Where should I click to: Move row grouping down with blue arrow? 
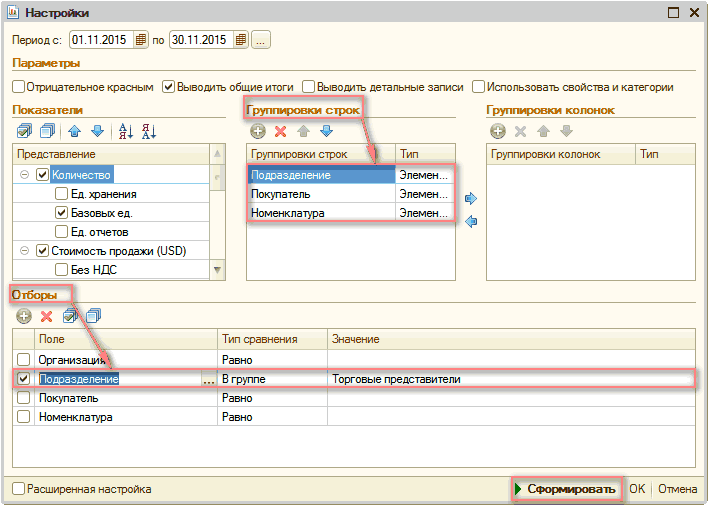click(x=325, y=131)
